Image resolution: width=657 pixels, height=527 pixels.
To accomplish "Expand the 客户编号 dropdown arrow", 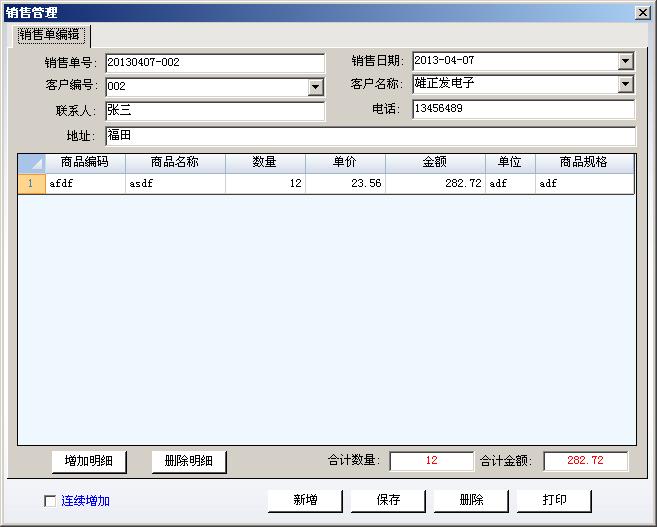I will pyautogui.click(x=315, y=87).
